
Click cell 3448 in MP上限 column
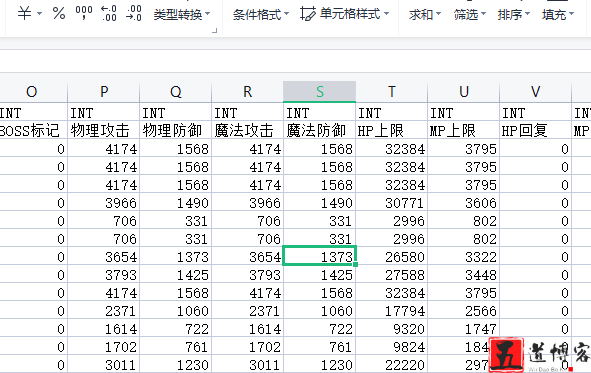(x=464, y=275)
